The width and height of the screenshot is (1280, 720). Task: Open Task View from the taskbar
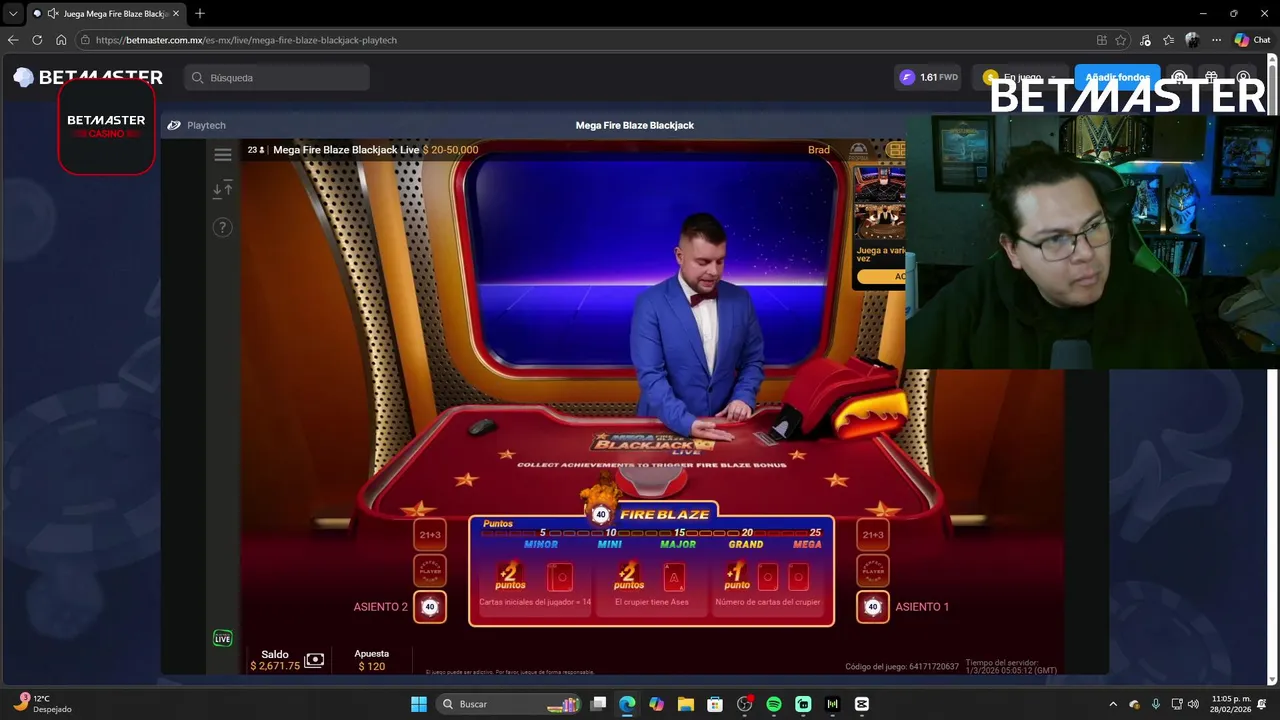coord(598,704)
